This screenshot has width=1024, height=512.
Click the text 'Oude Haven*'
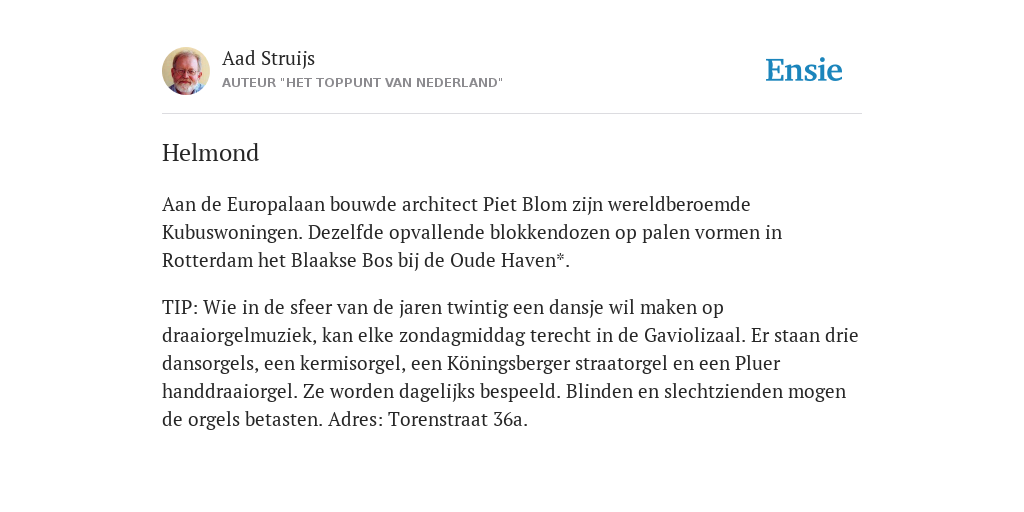click(507, 261)
